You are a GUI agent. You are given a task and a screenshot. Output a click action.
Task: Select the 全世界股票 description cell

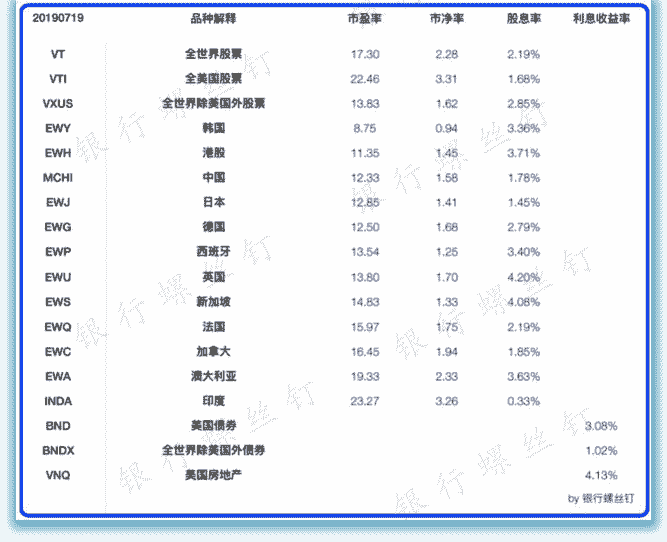(x=213, y=54)
